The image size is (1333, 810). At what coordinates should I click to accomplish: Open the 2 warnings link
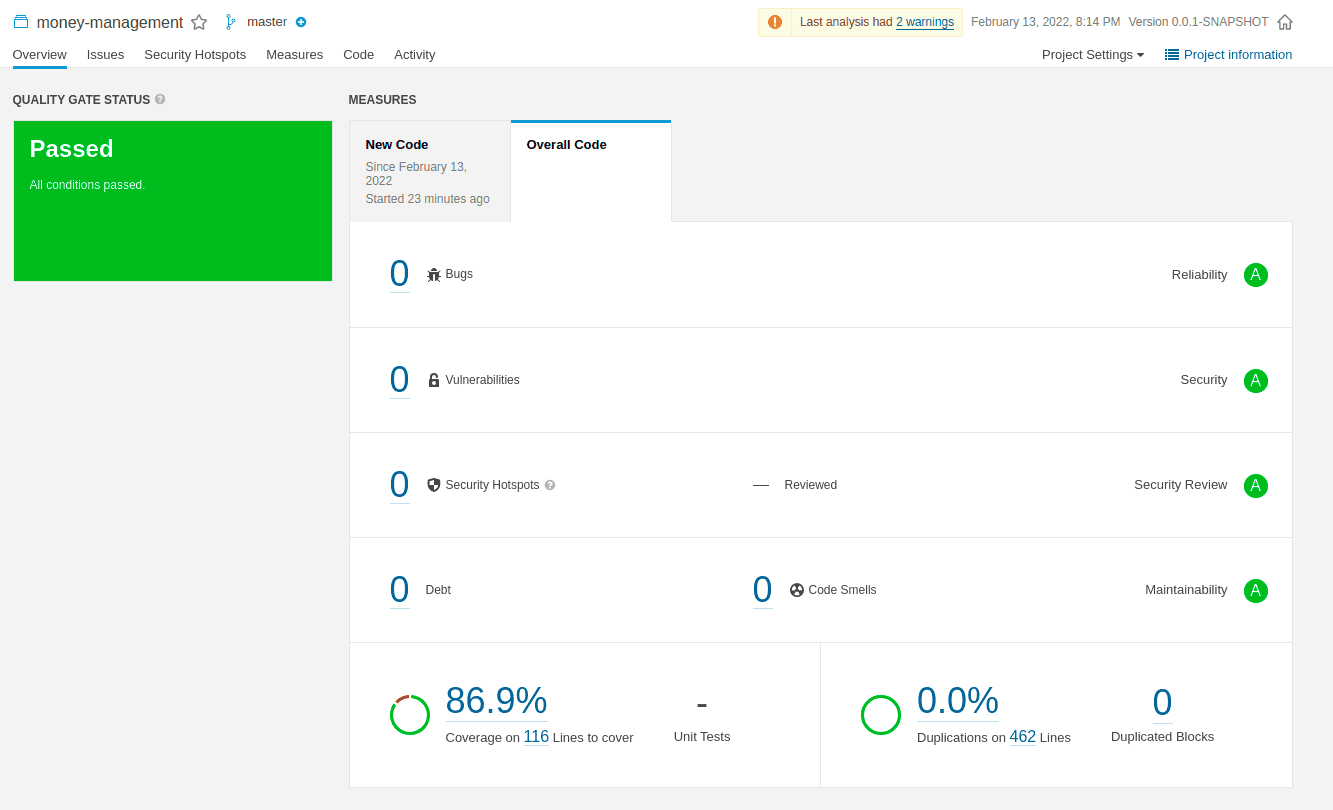click(x=924, y=22)
